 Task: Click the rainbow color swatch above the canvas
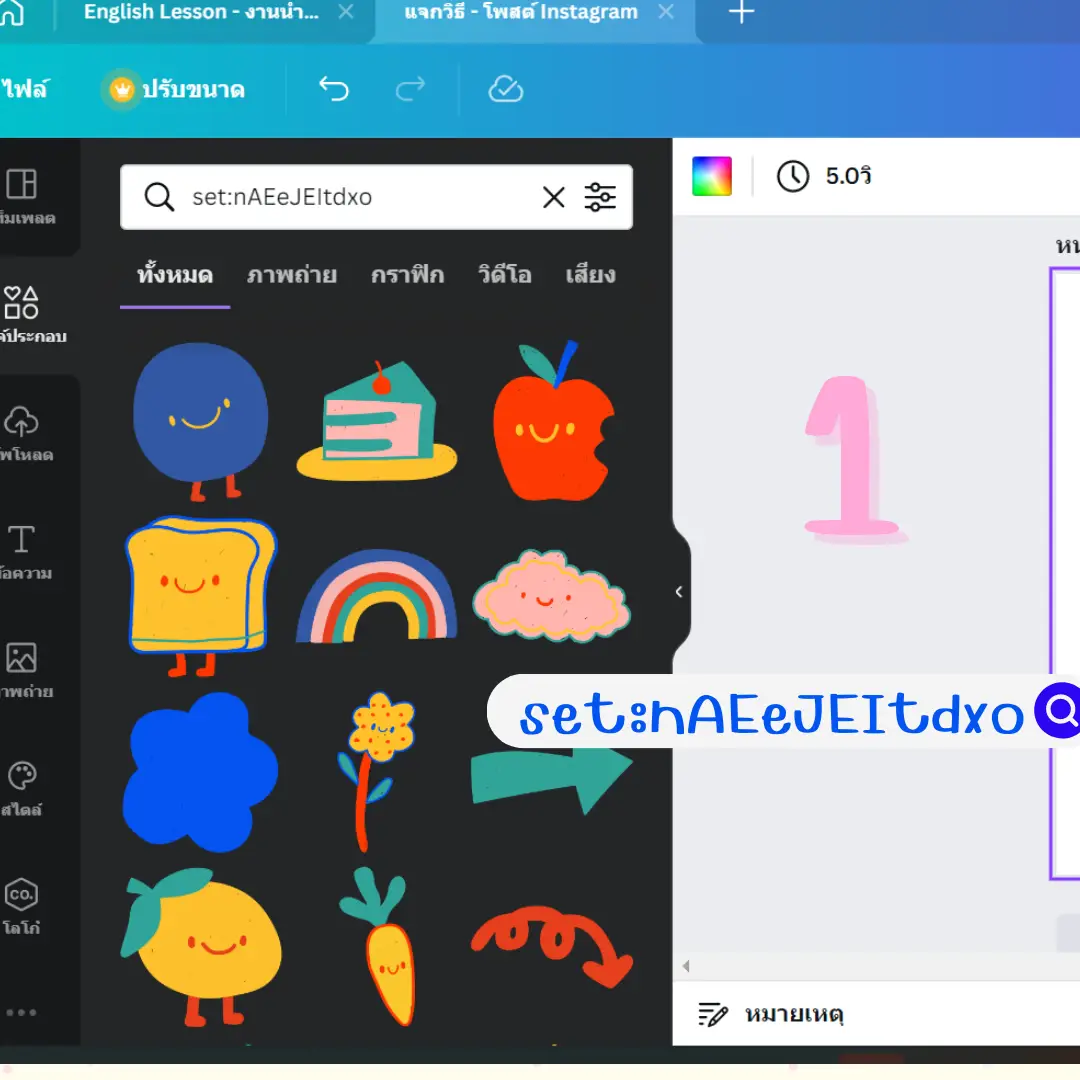pos(711,175)
